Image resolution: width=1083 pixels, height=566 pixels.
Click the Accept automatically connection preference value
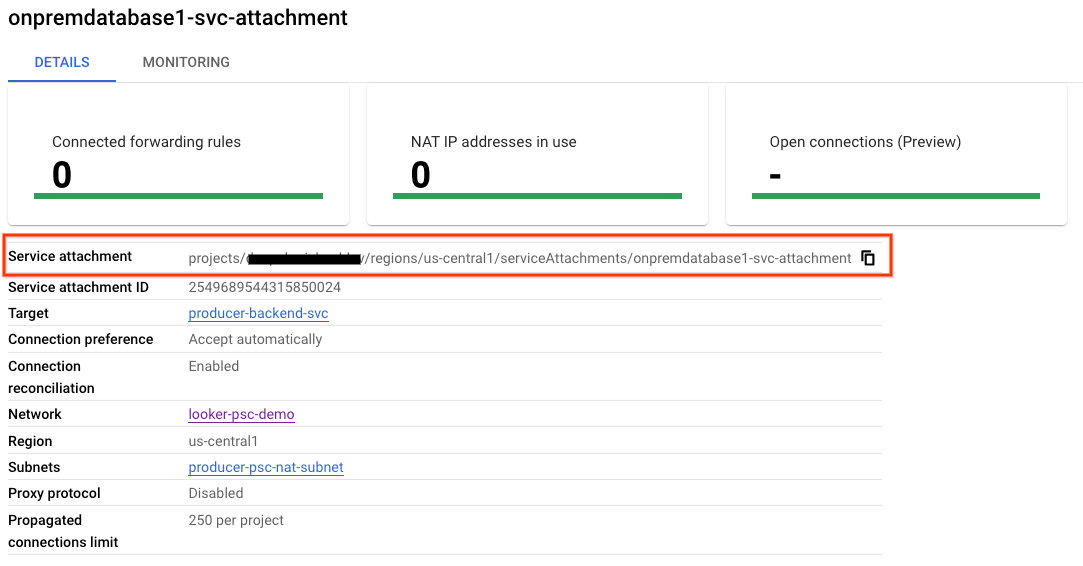coord(255,339)
